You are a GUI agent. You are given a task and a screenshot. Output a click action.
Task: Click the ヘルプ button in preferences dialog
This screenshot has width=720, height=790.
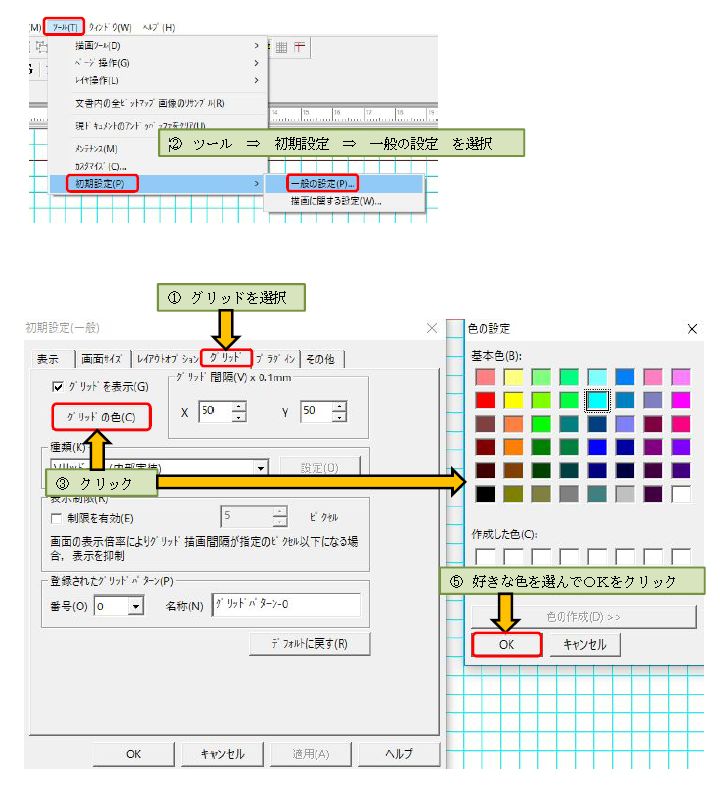(x=399, y=754)
